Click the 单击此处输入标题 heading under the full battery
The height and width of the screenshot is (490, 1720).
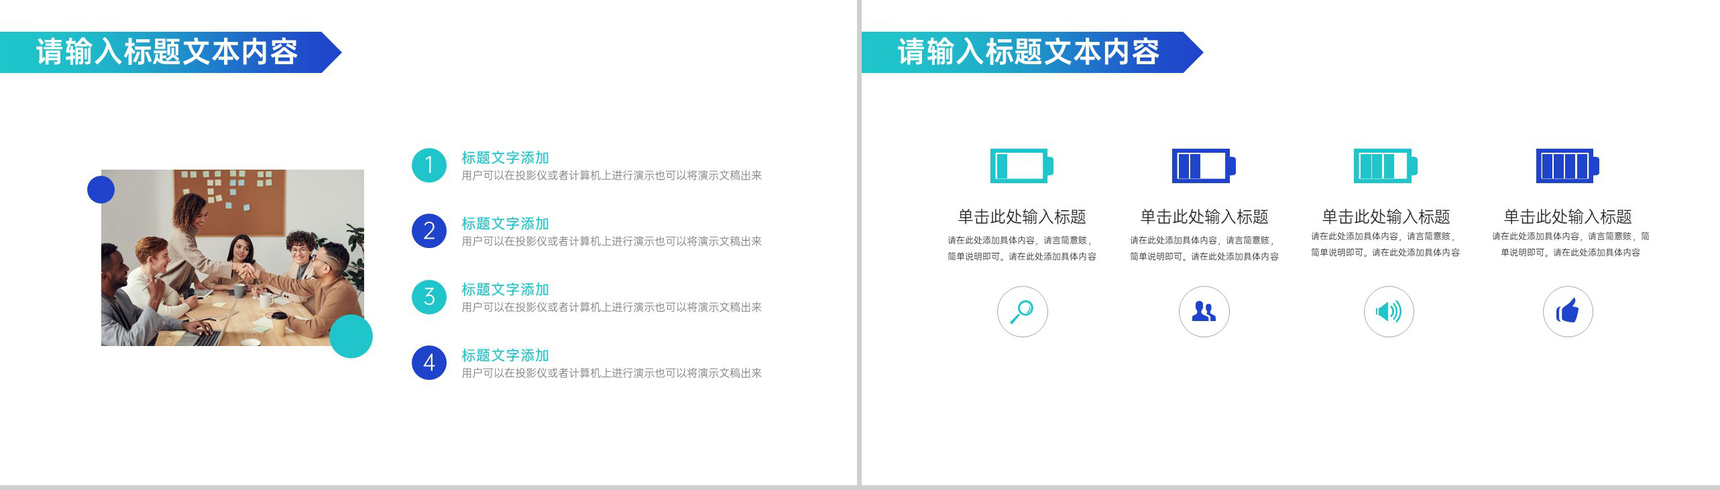click(1567, 216)
